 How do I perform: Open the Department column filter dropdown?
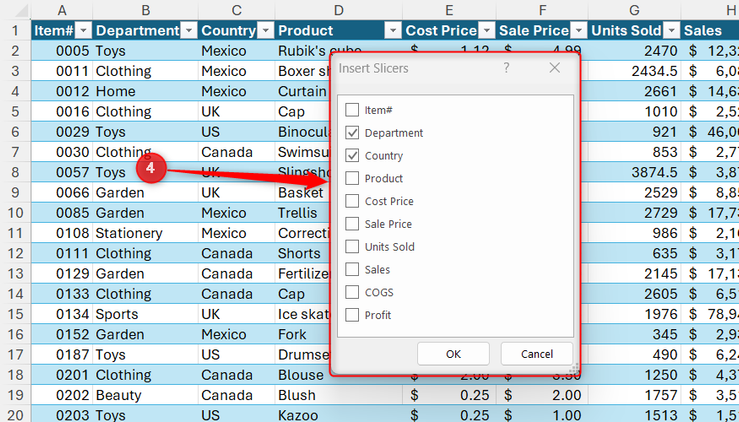point(189,31)
